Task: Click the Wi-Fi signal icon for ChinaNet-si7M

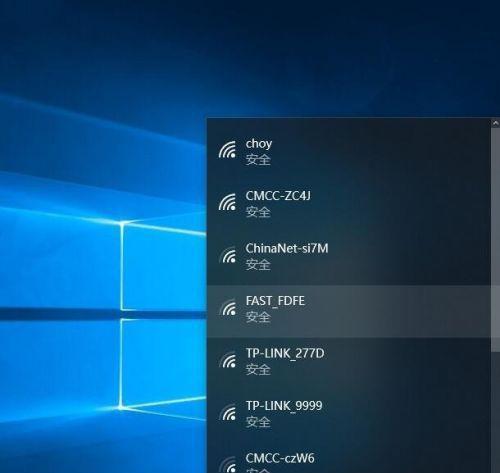Action: coord(227,255)
